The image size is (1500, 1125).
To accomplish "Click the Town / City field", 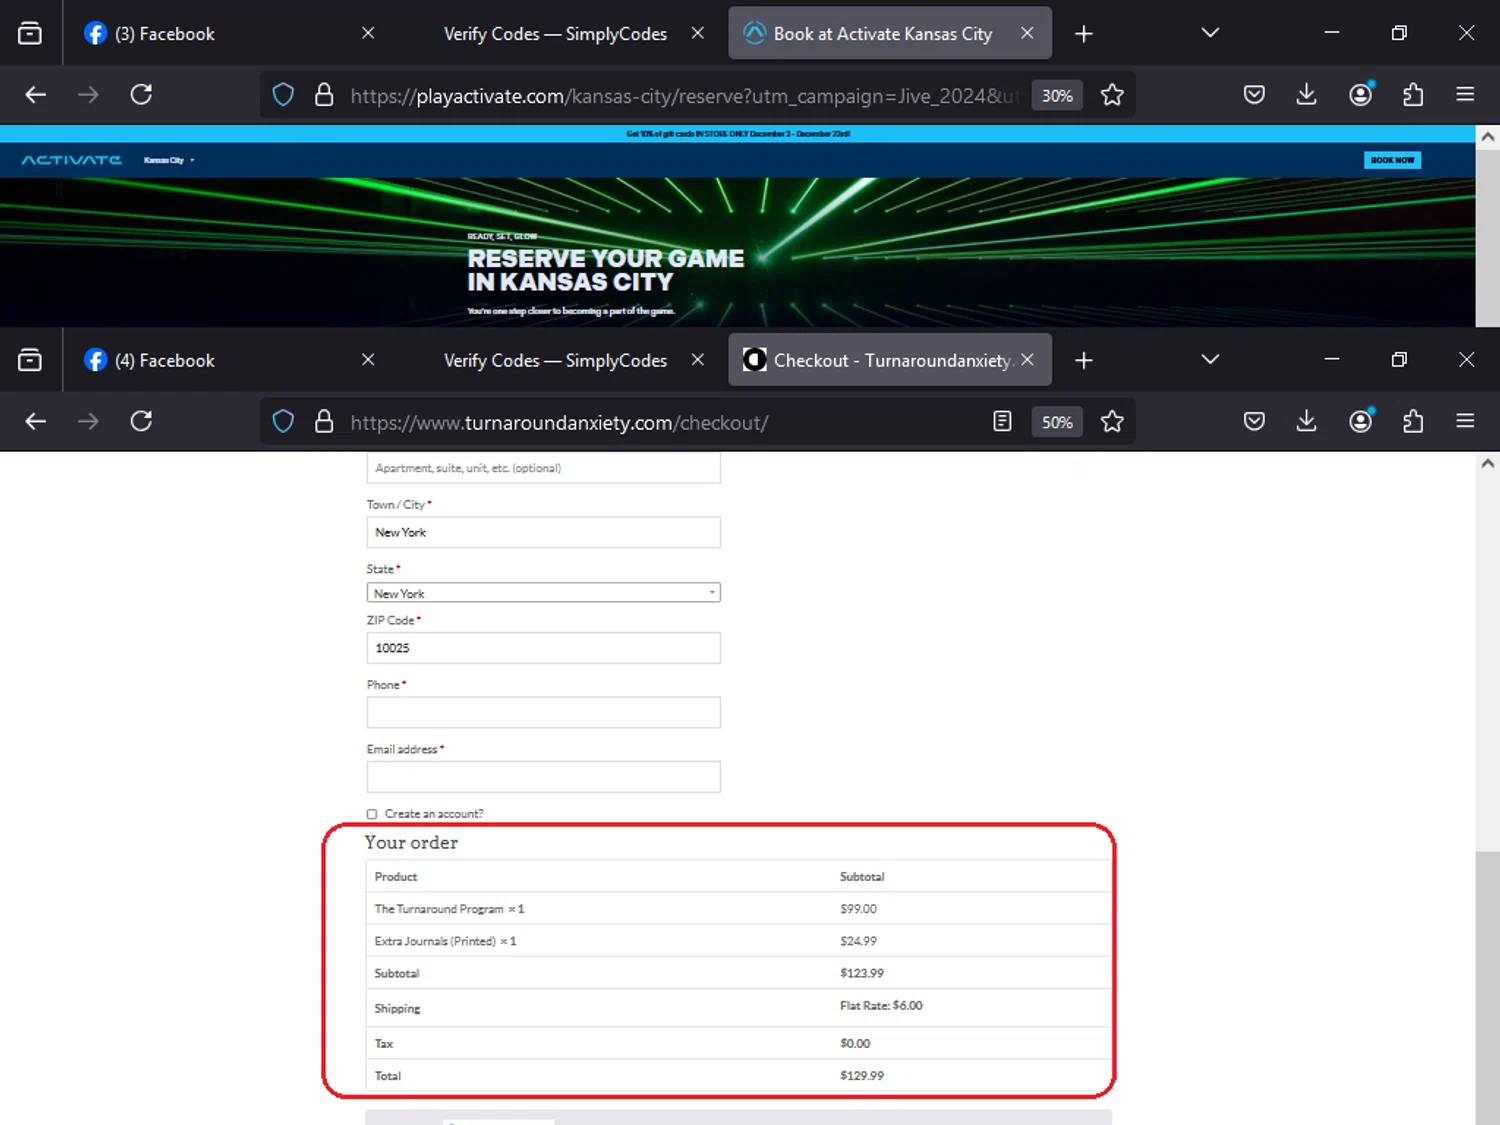I will coord(543,532).
